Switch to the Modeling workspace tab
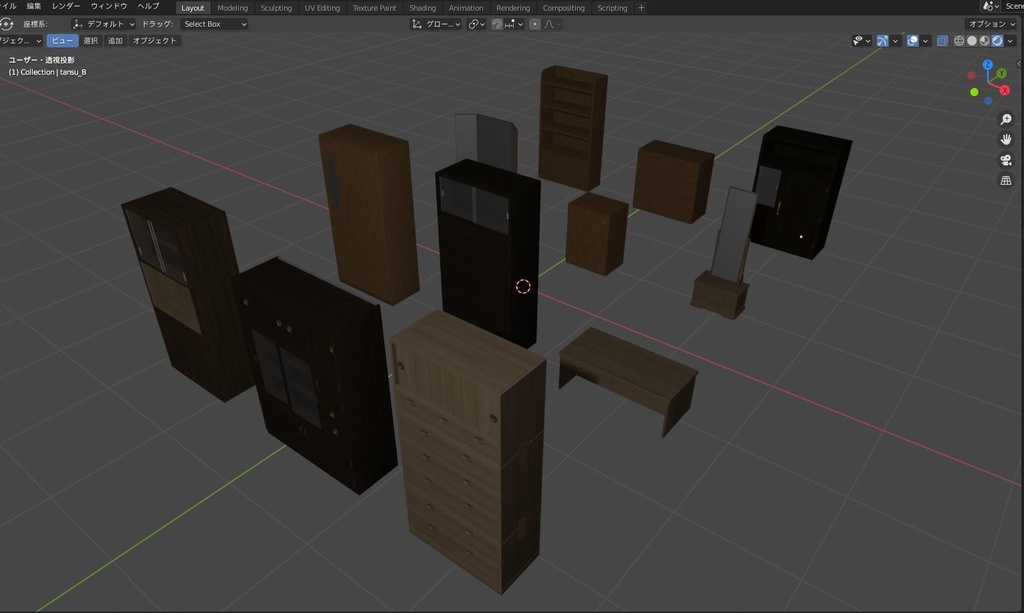Image resolution: width=1024 pixels, height=613 pixels. (232, 8)
